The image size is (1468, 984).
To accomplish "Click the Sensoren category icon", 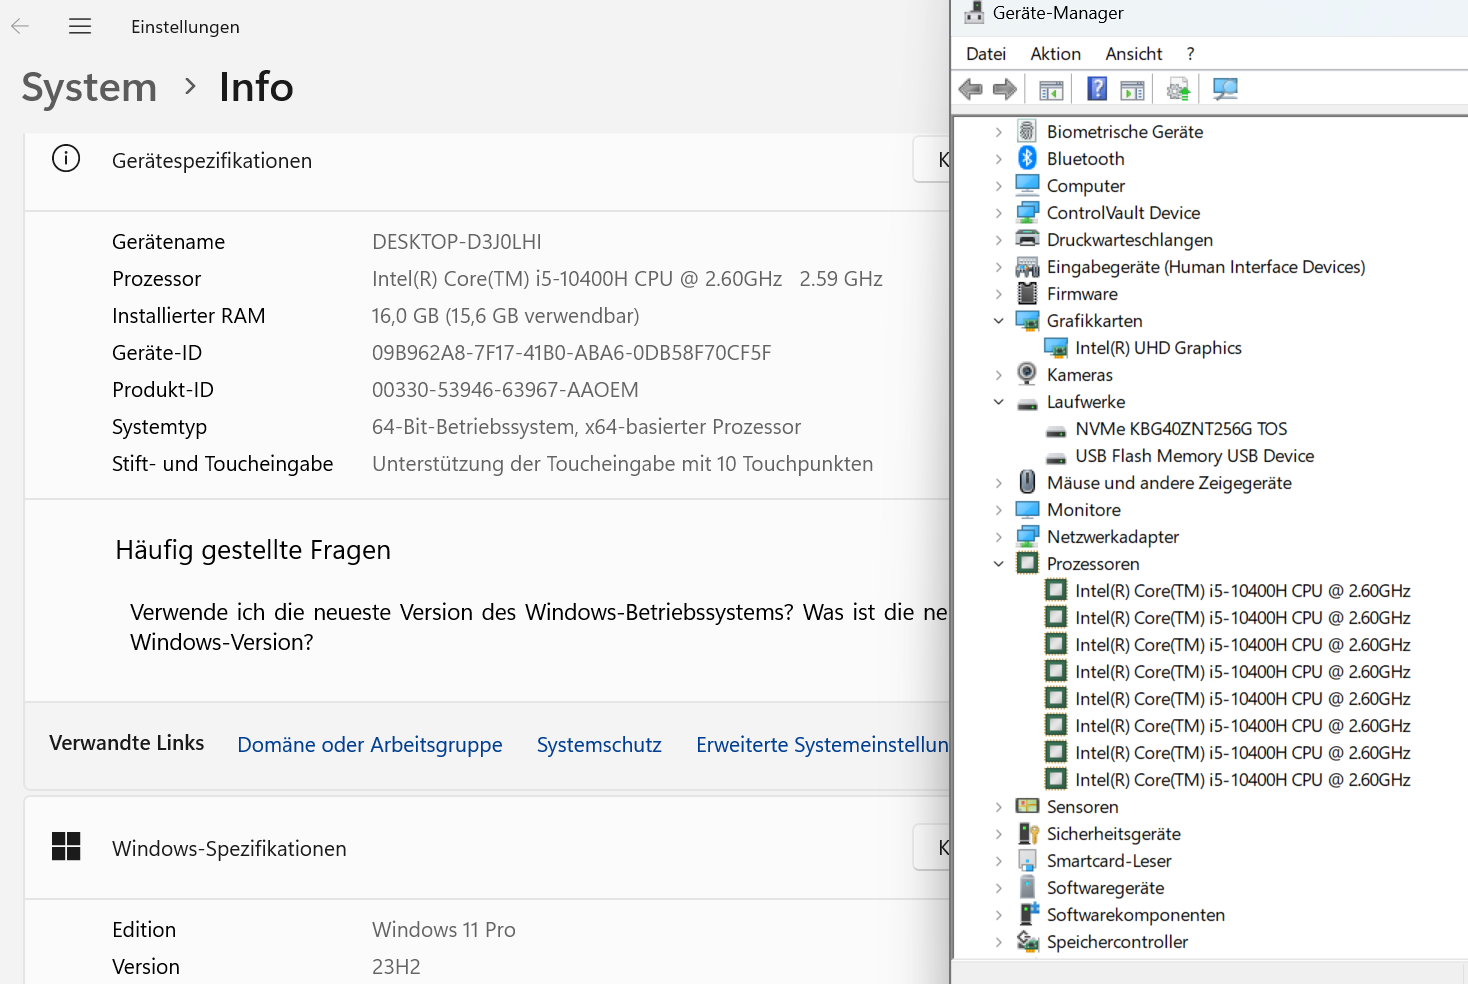I will 1027,806.
